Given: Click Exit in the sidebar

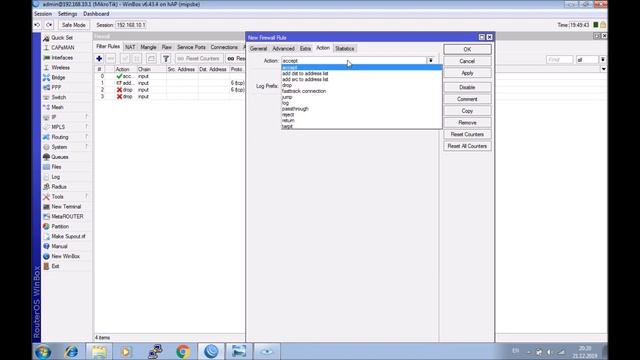Looking at the screenshot, I should [x=55, y=266].
